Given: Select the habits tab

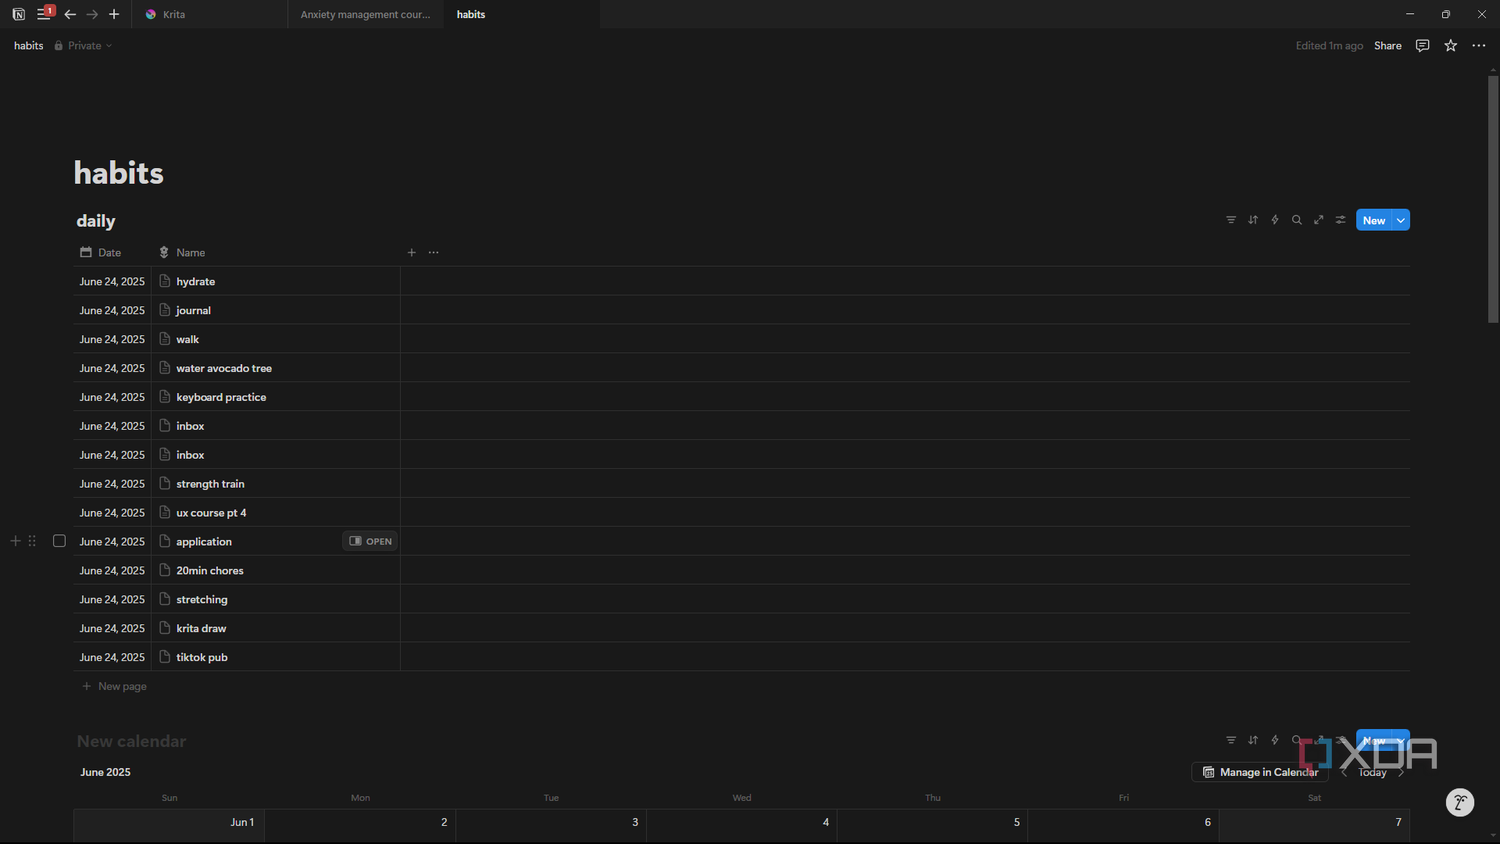Looking at the screenshot, I should [x=521, y=14].
